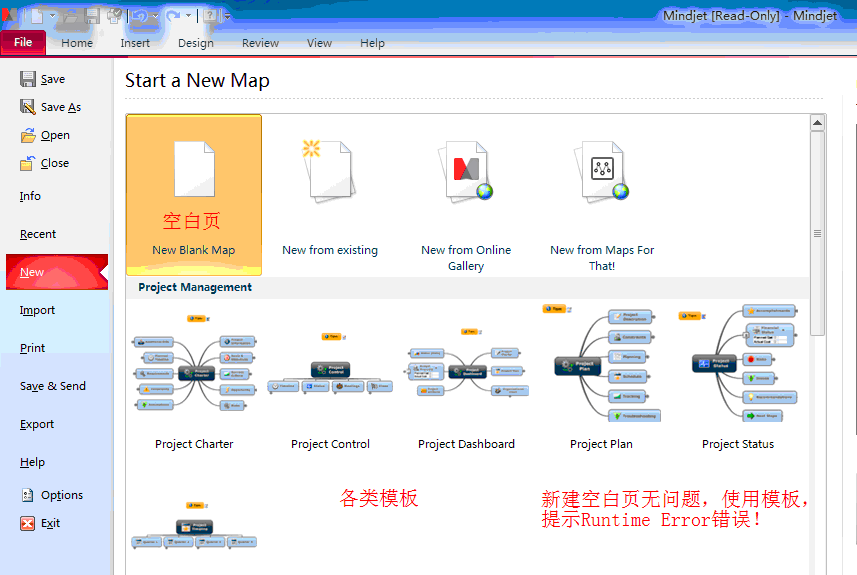This screenshot has height=575, width=857.
Task: Open Customize Quick Access Toolbar dropdown
Action: point(227,16)
